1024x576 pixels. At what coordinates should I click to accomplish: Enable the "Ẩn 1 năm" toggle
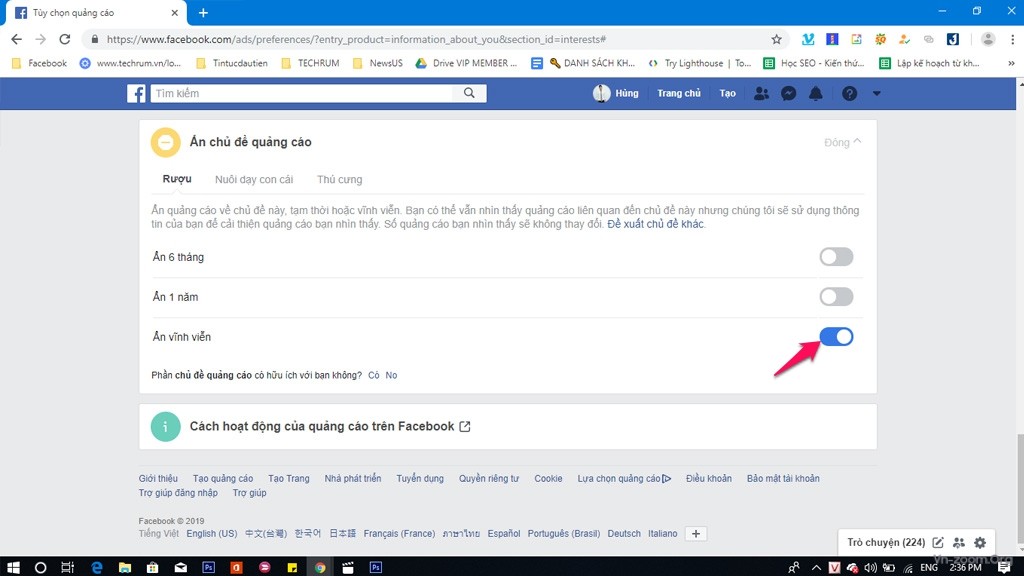(836, 297)
